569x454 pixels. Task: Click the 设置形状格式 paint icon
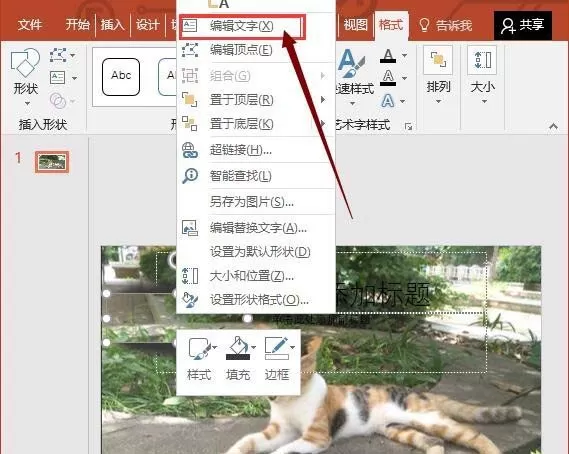tap(190, 300)
